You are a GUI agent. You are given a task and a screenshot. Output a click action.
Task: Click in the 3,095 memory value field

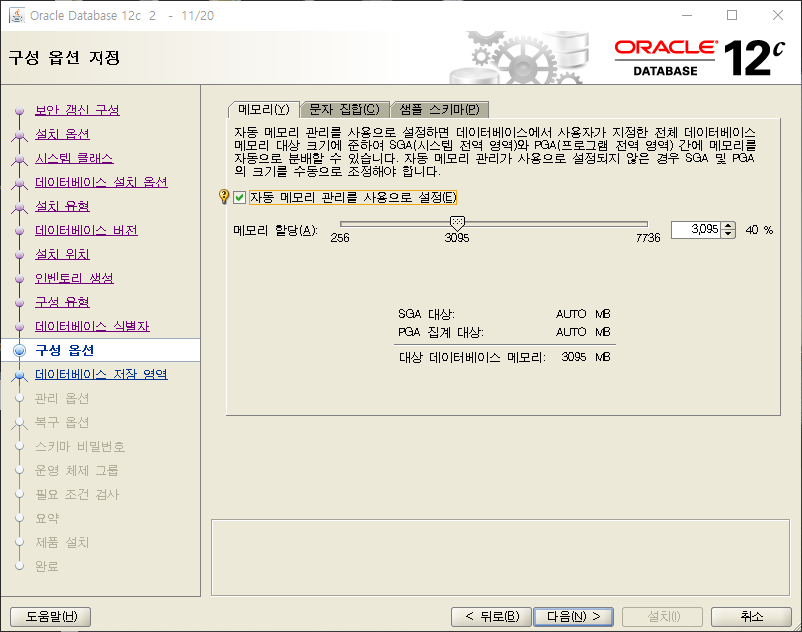click(696, 229)
